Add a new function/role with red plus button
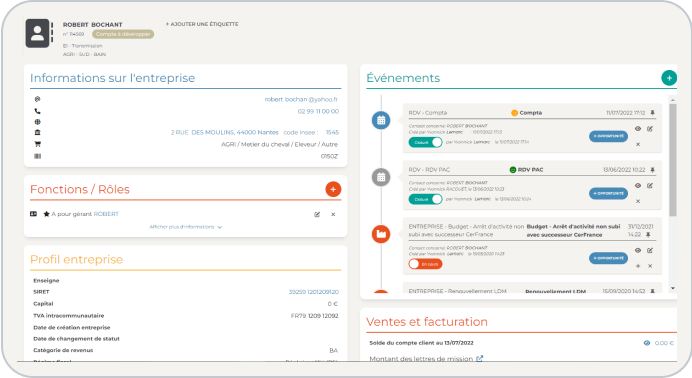 coord(333,189)
